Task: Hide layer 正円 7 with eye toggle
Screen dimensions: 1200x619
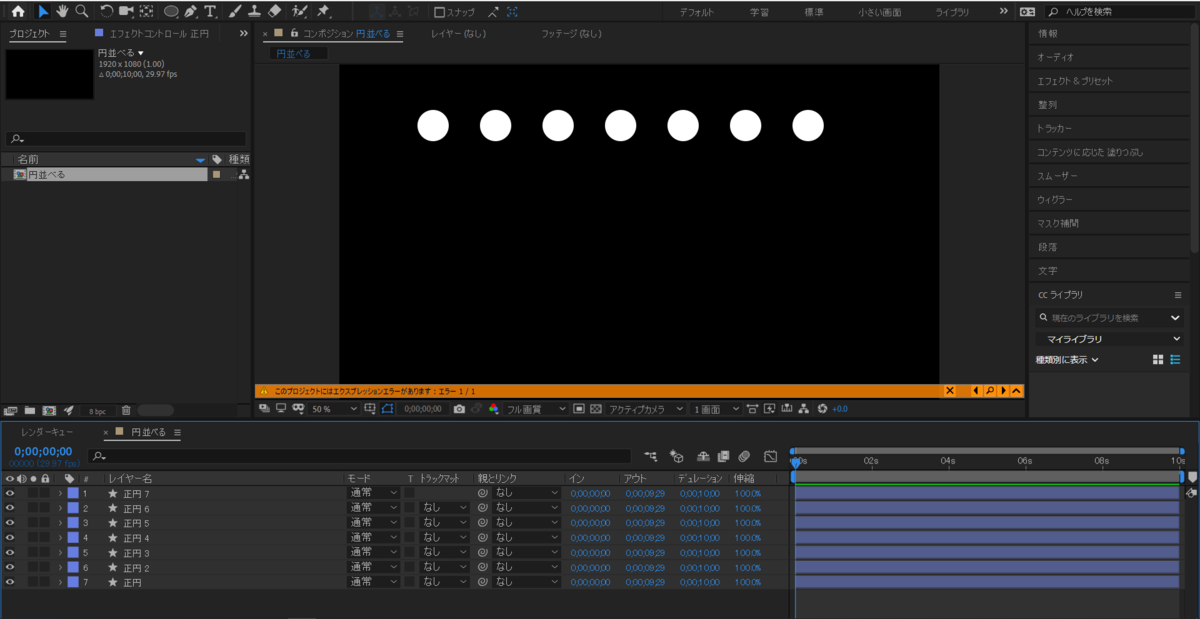Action: coord(10,493)
